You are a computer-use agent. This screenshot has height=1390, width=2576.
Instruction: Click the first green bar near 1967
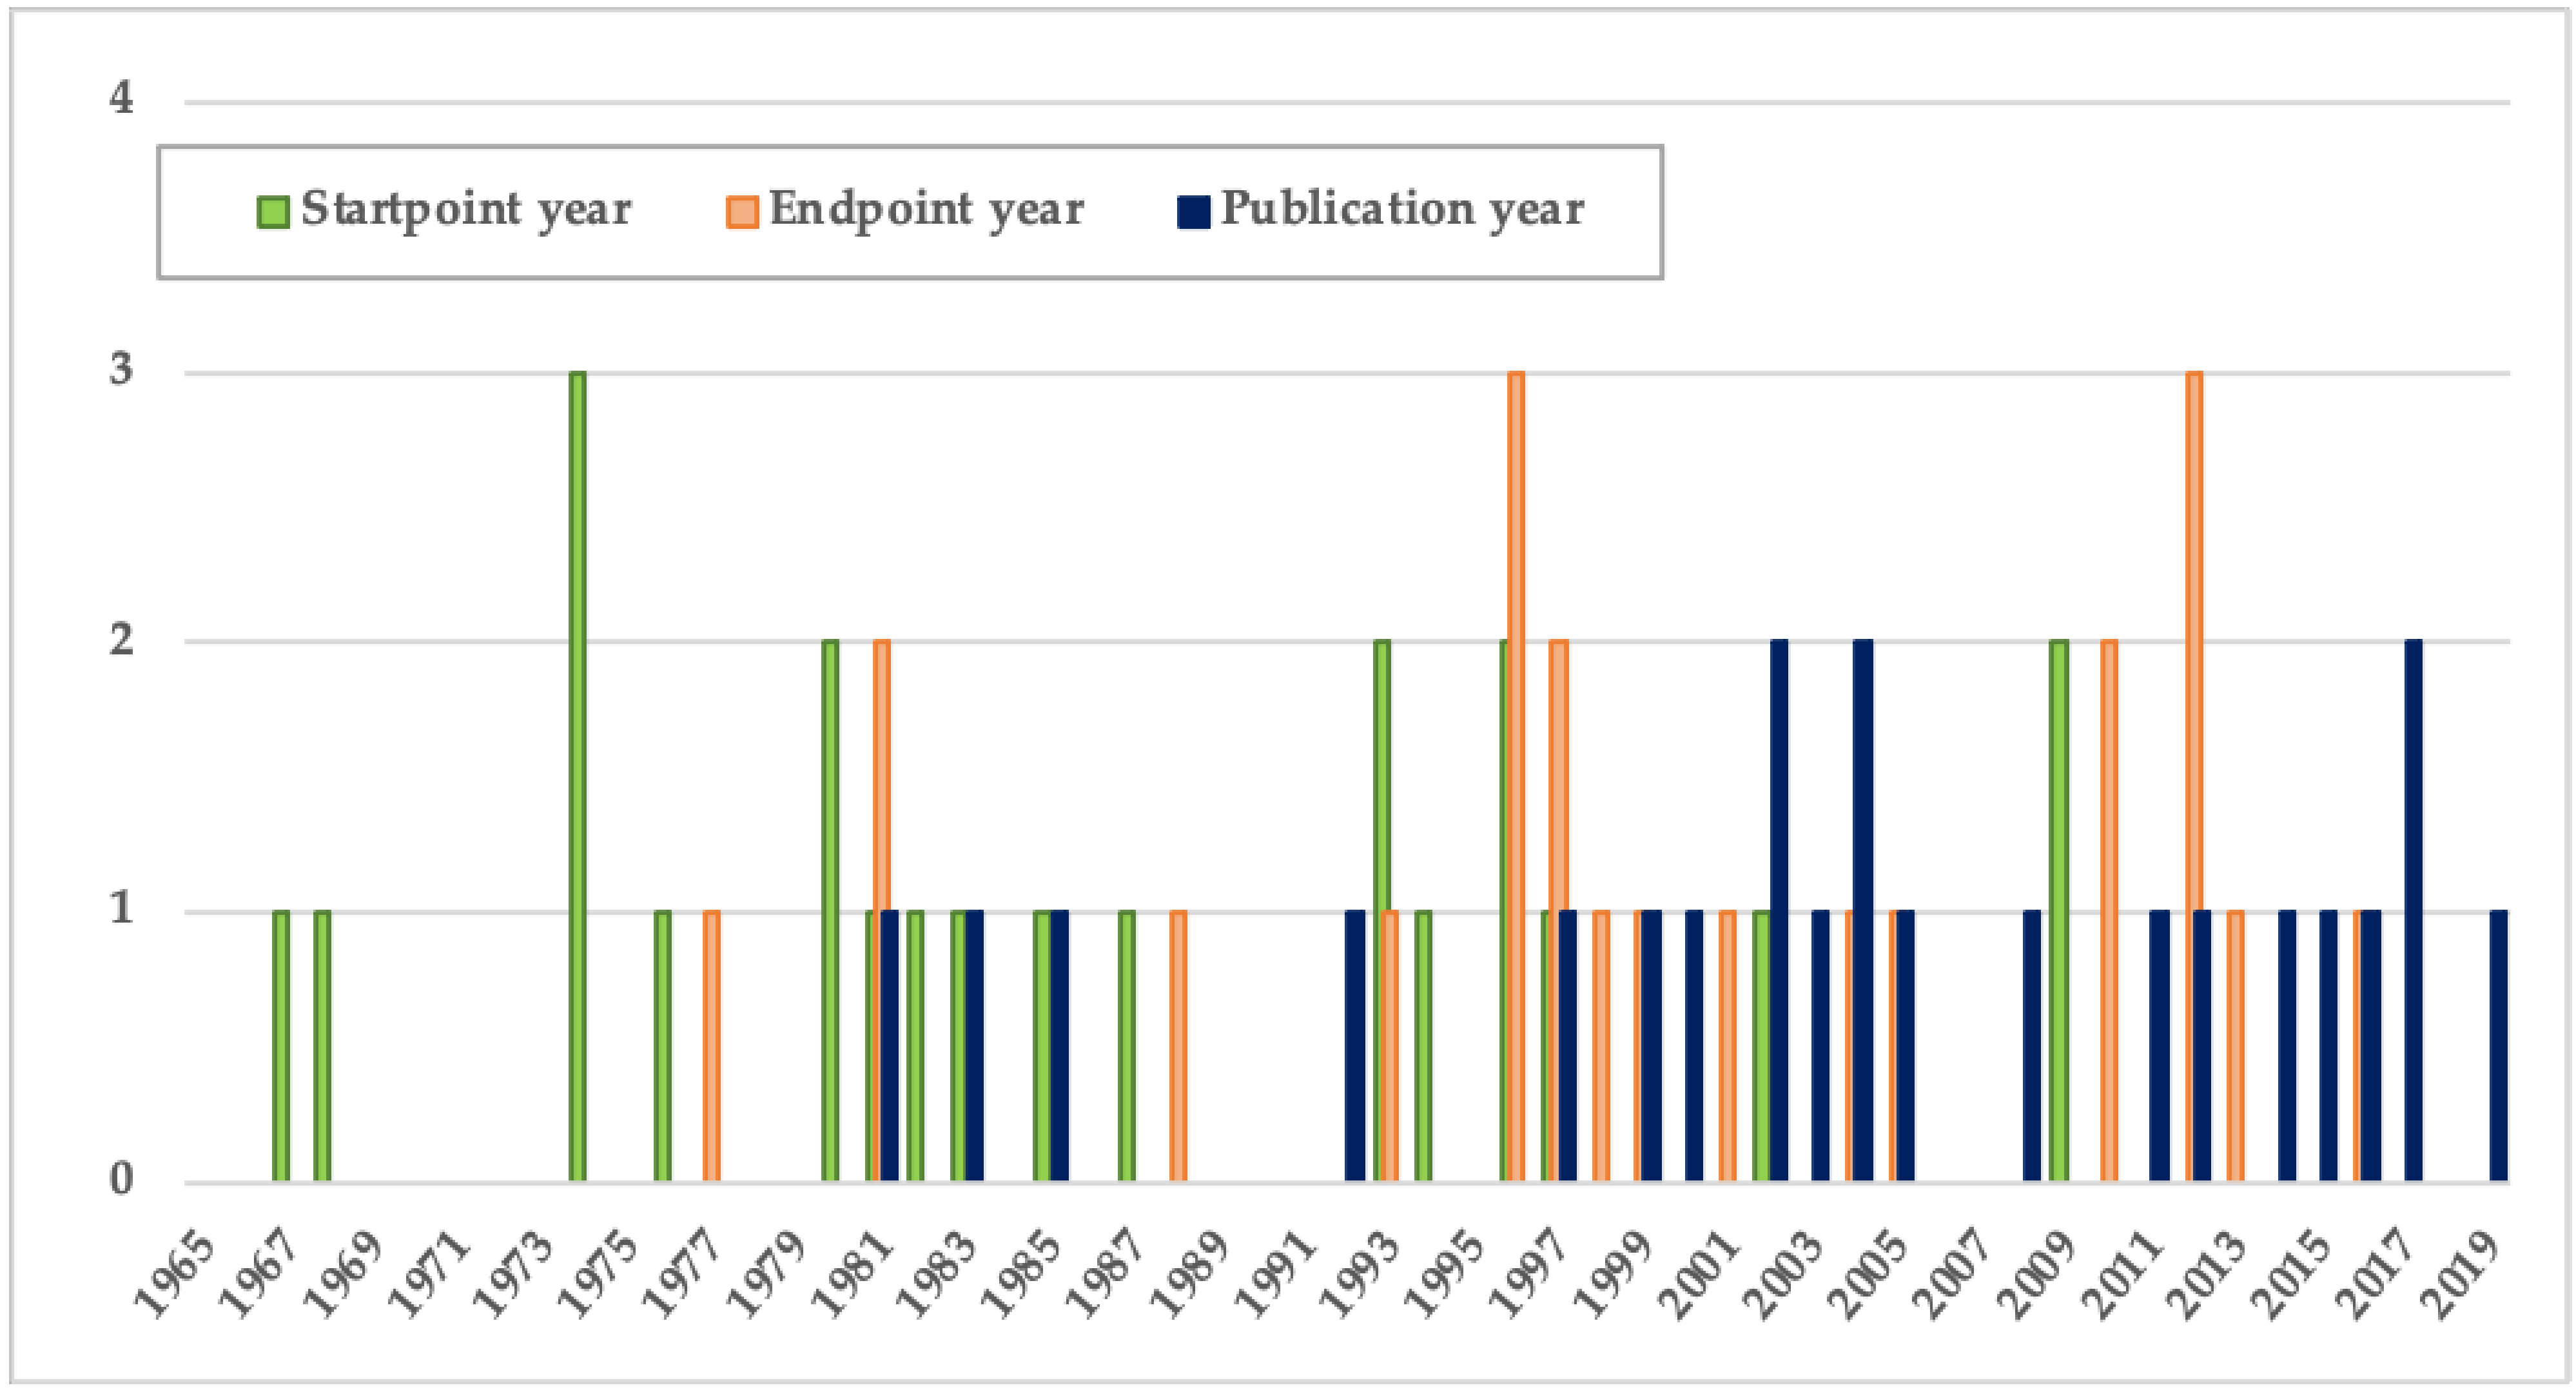click(281, 1047)
